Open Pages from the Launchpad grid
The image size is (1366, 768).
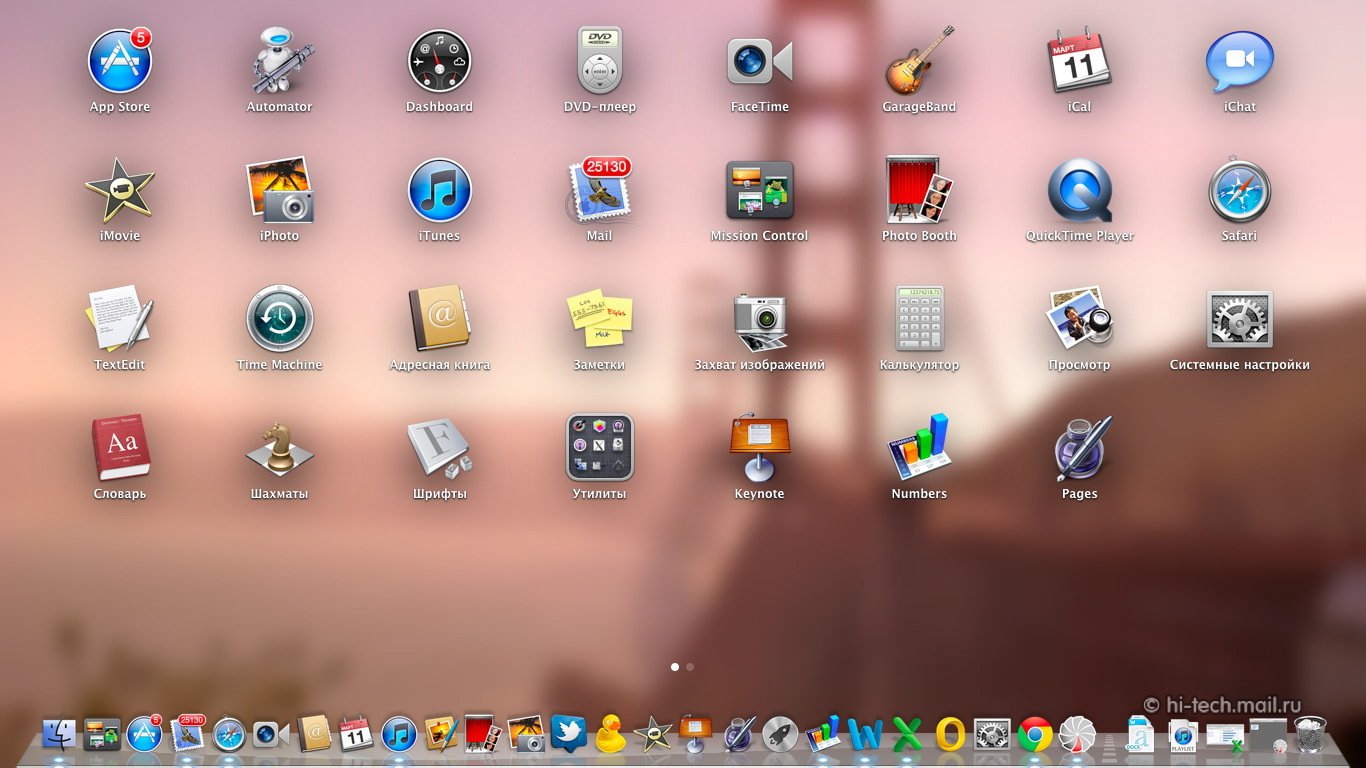point(1080,448)
